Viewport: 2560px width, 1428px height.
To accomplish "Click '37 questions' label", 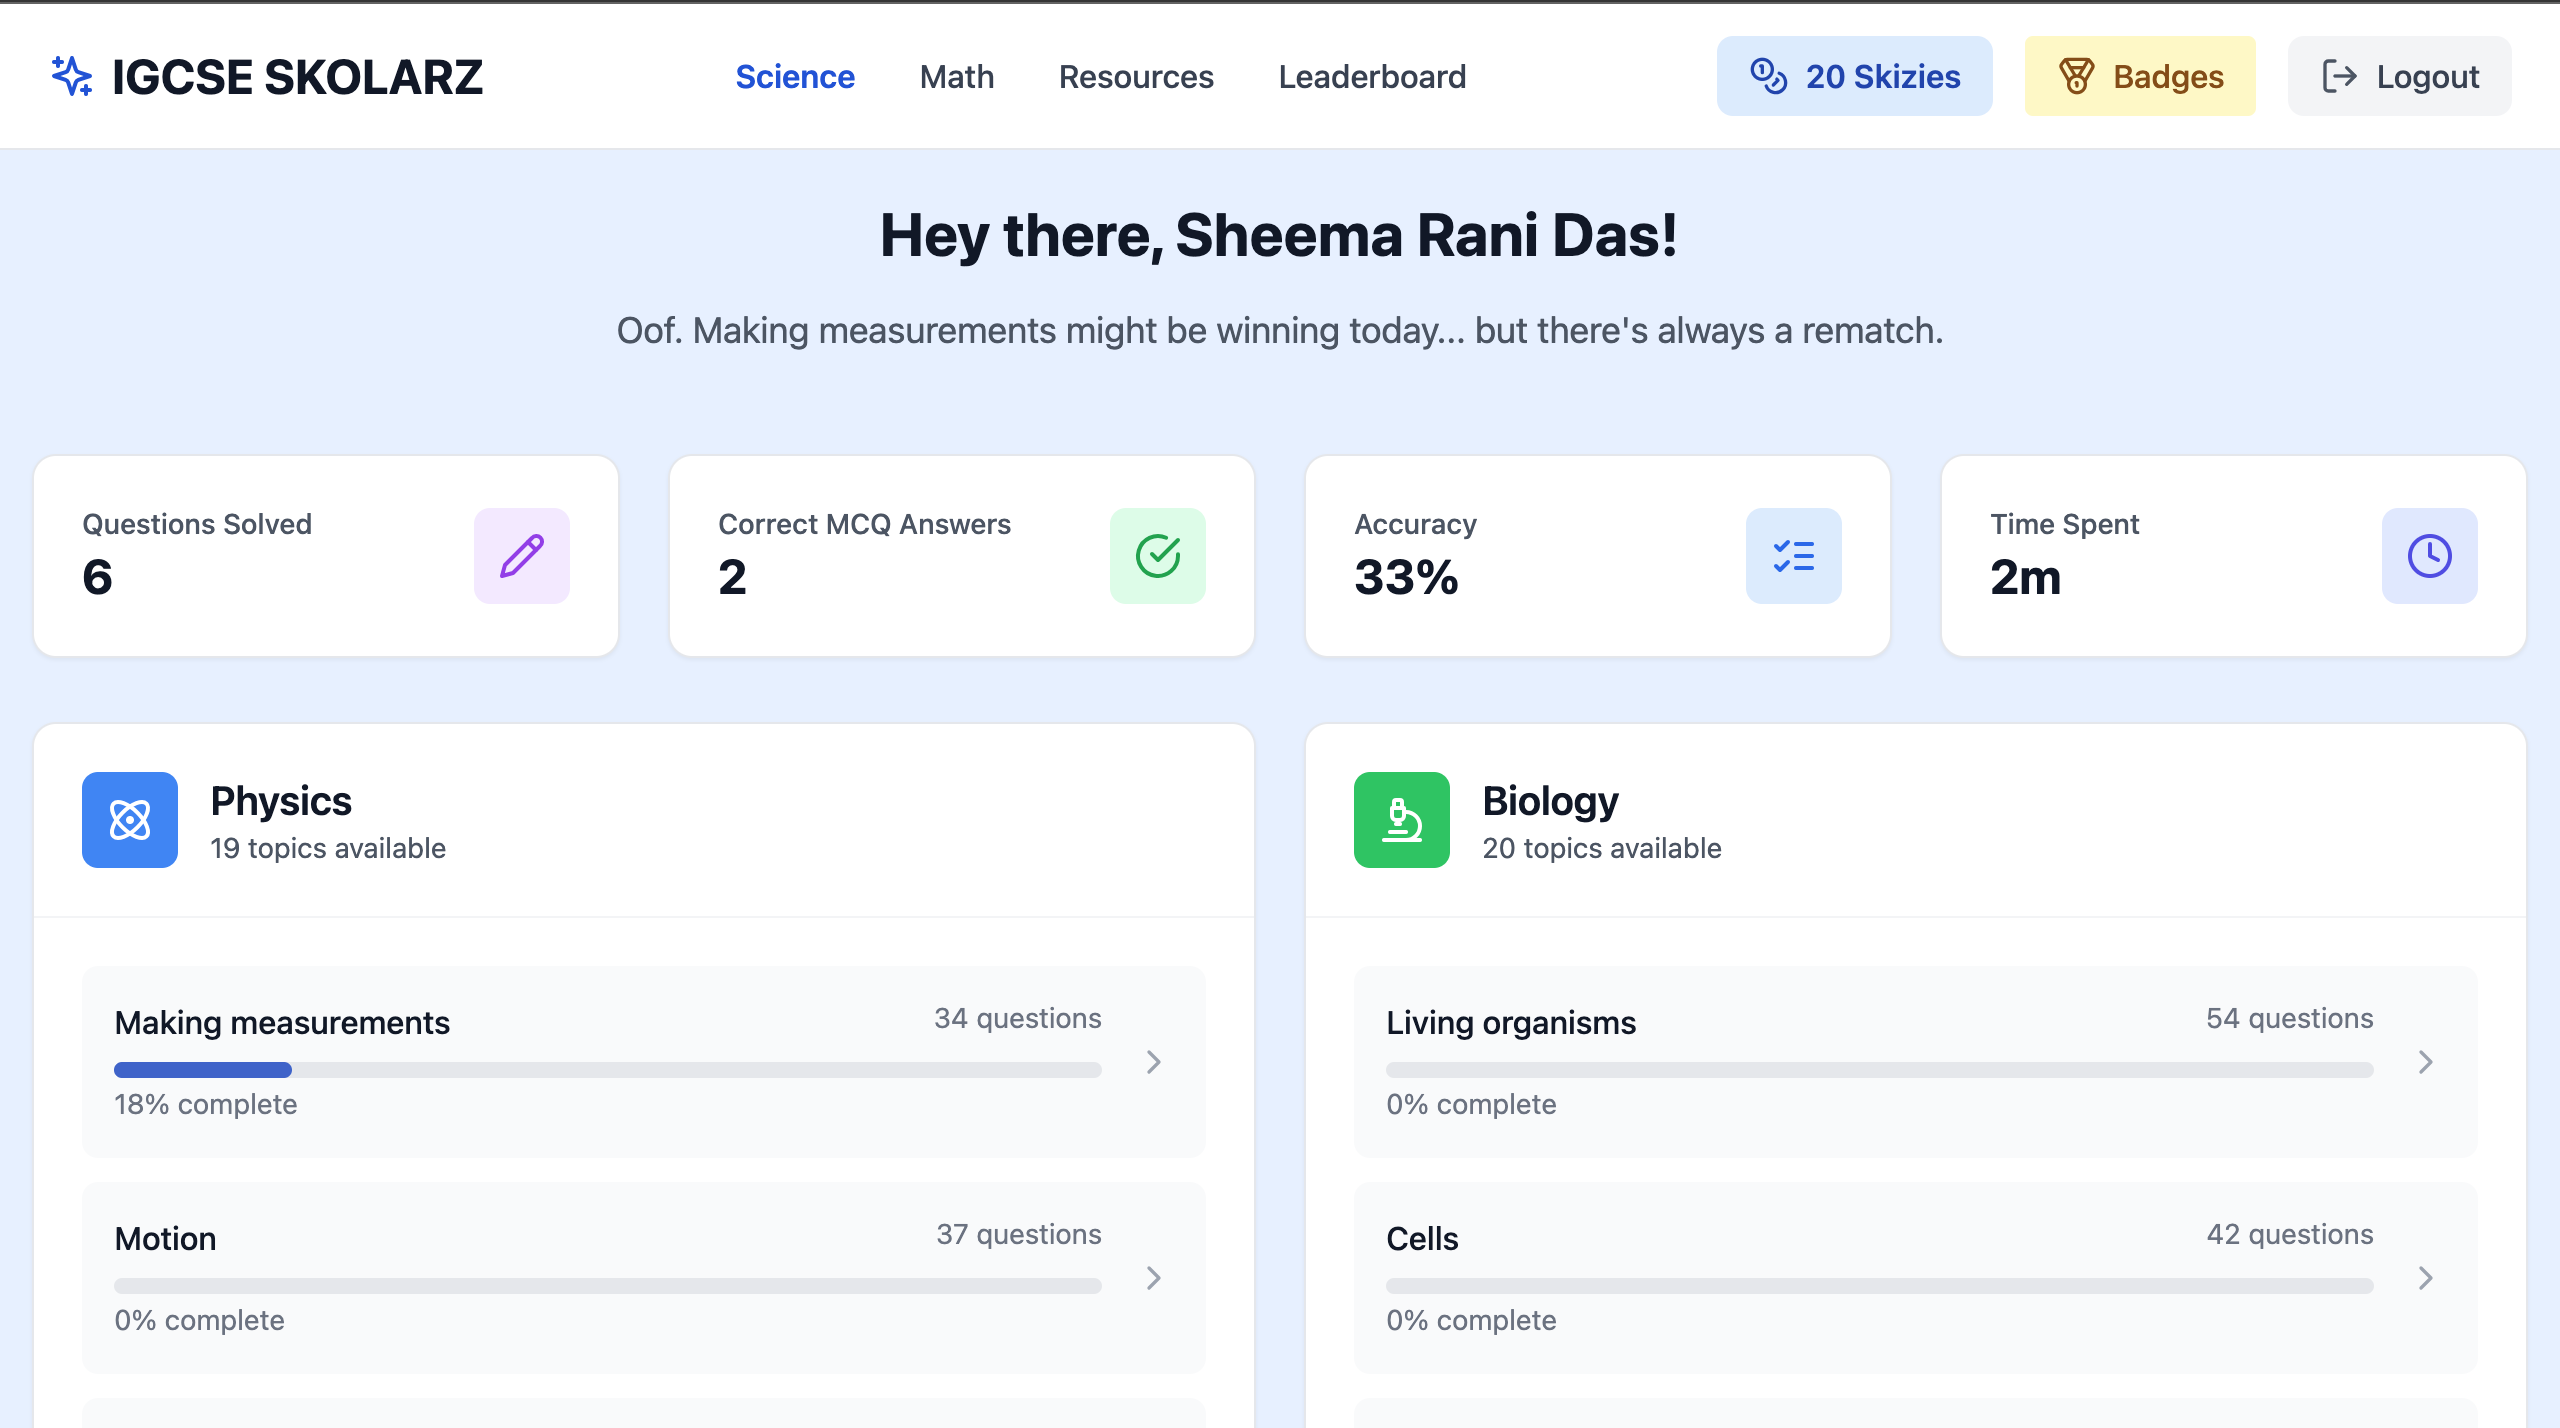I will 1019,1234.
